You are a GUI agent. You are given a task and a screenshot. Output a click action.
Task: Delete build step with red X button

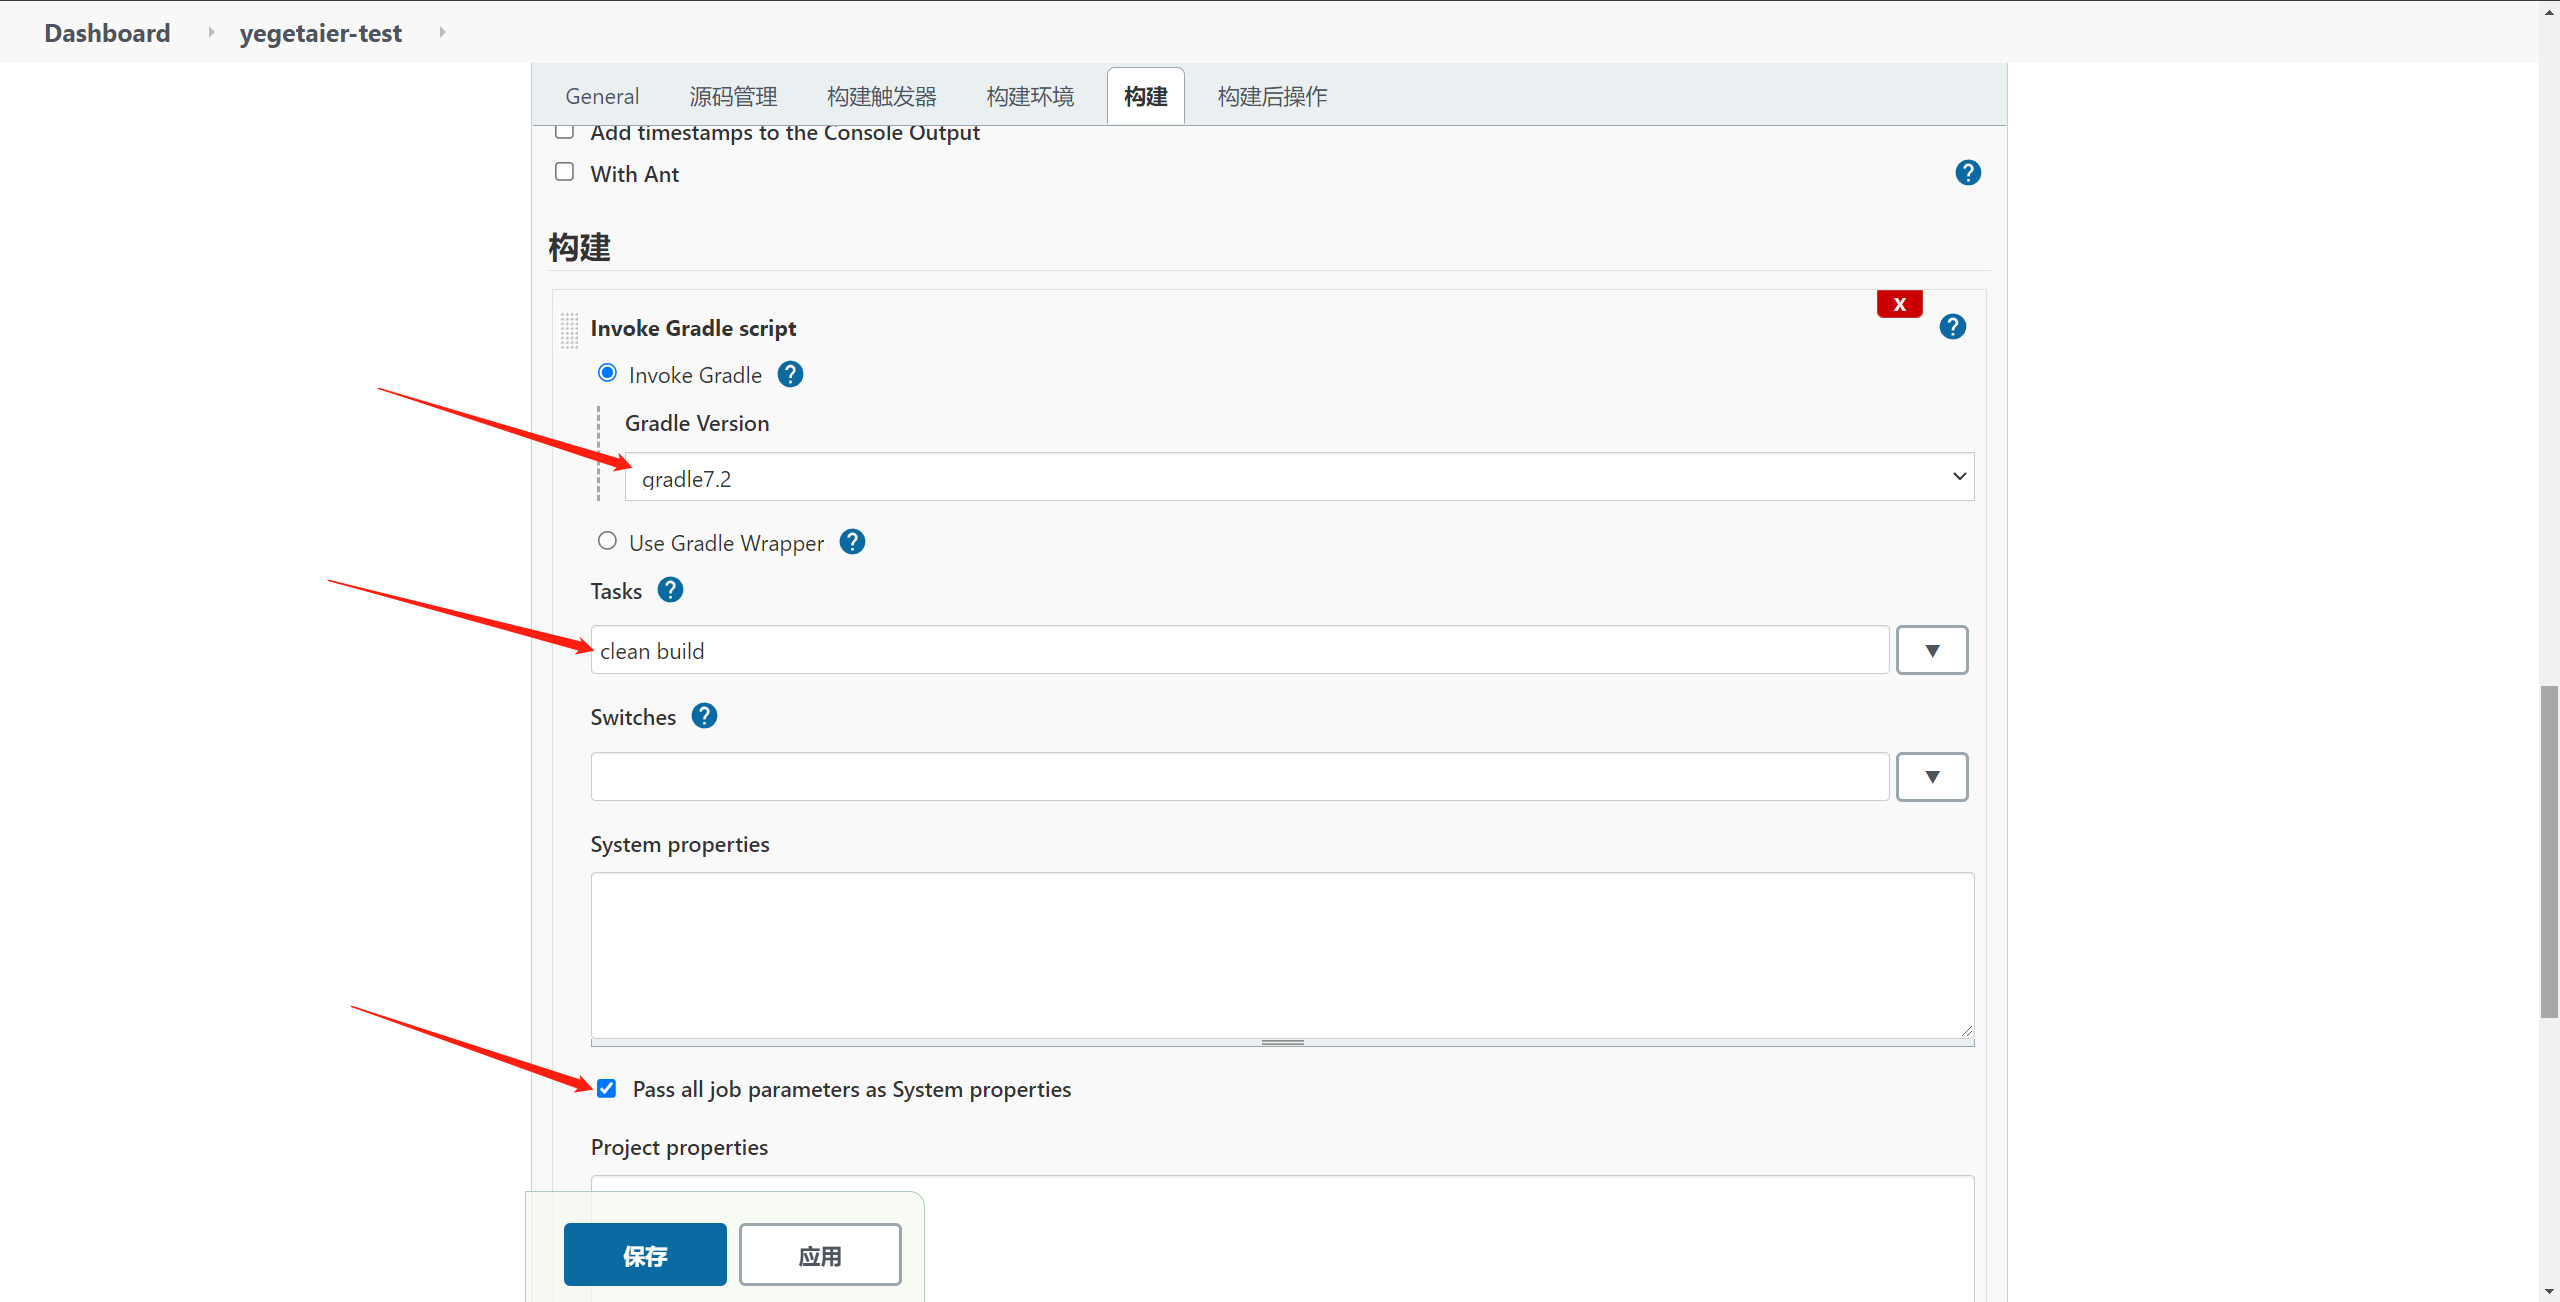coord(1899,304)
